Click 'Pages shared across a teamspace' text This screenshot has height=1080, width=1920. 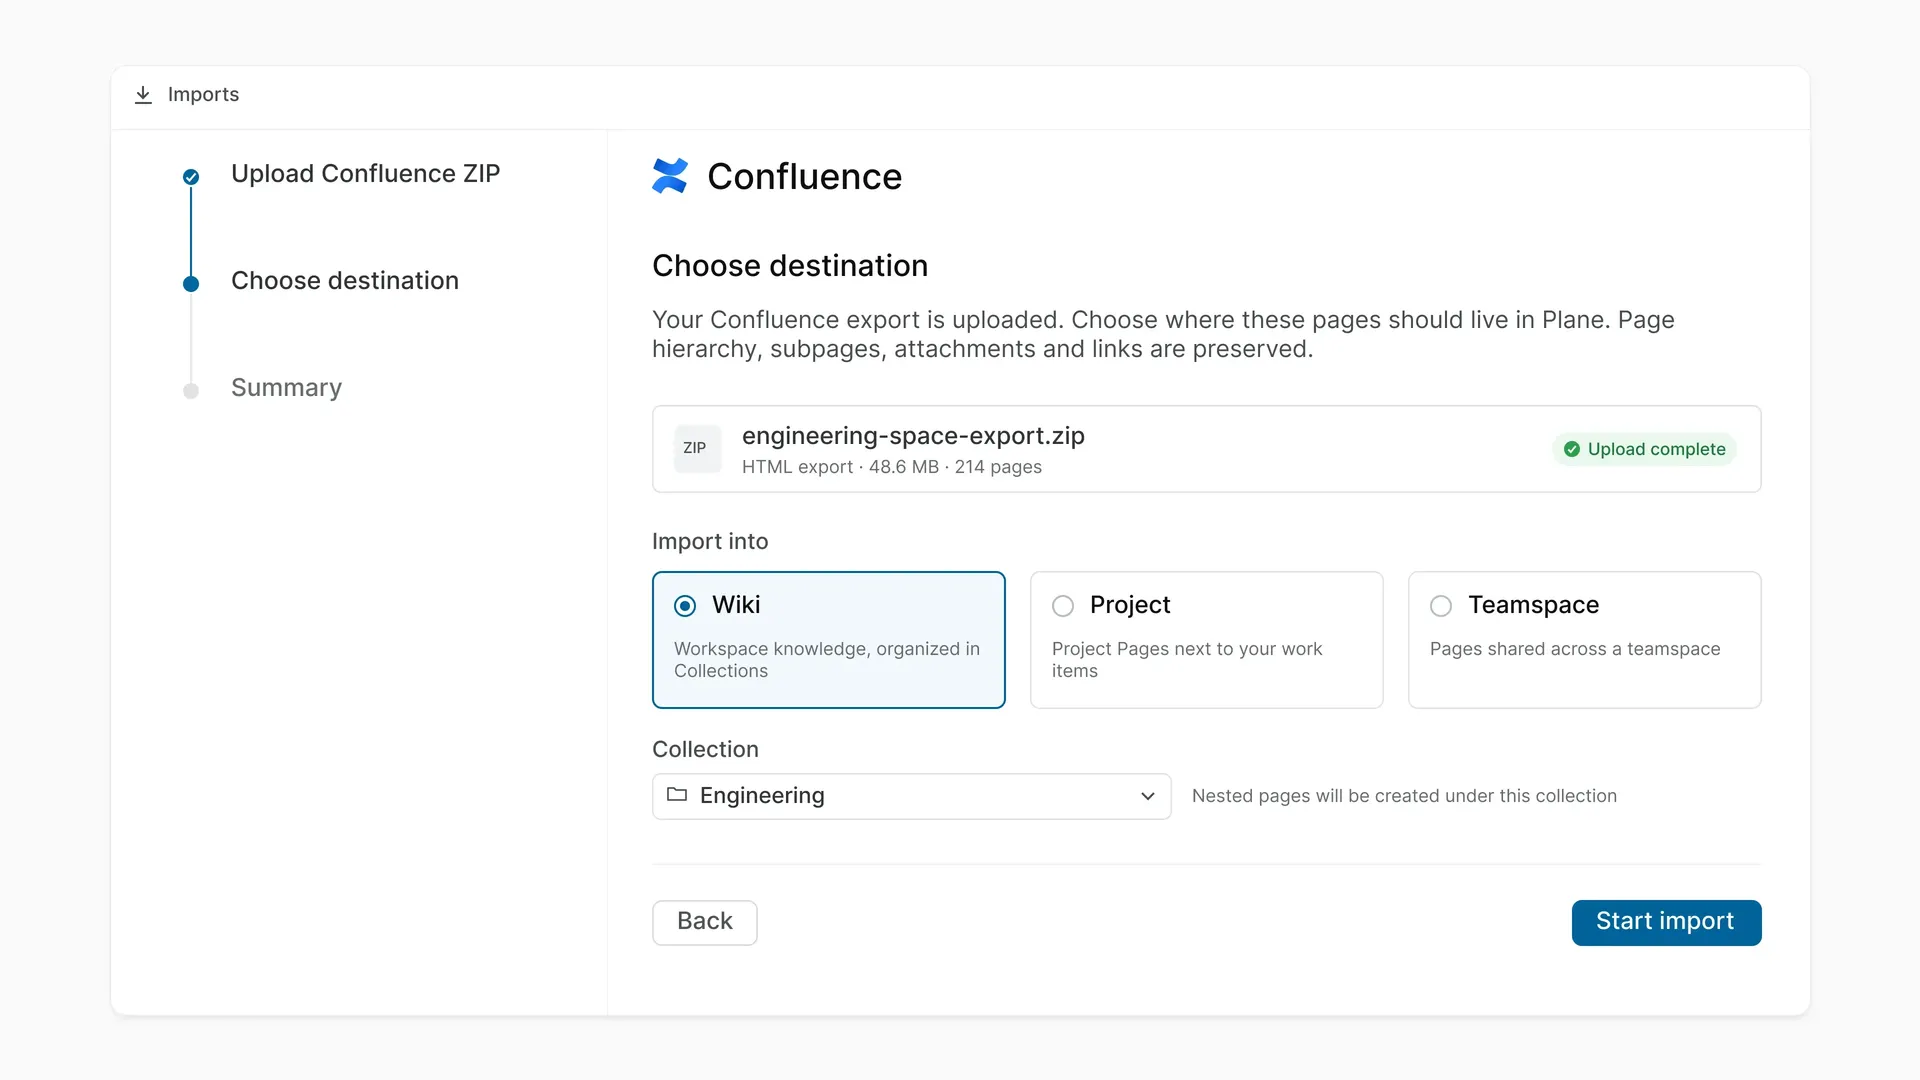[x=1575, y=649]
